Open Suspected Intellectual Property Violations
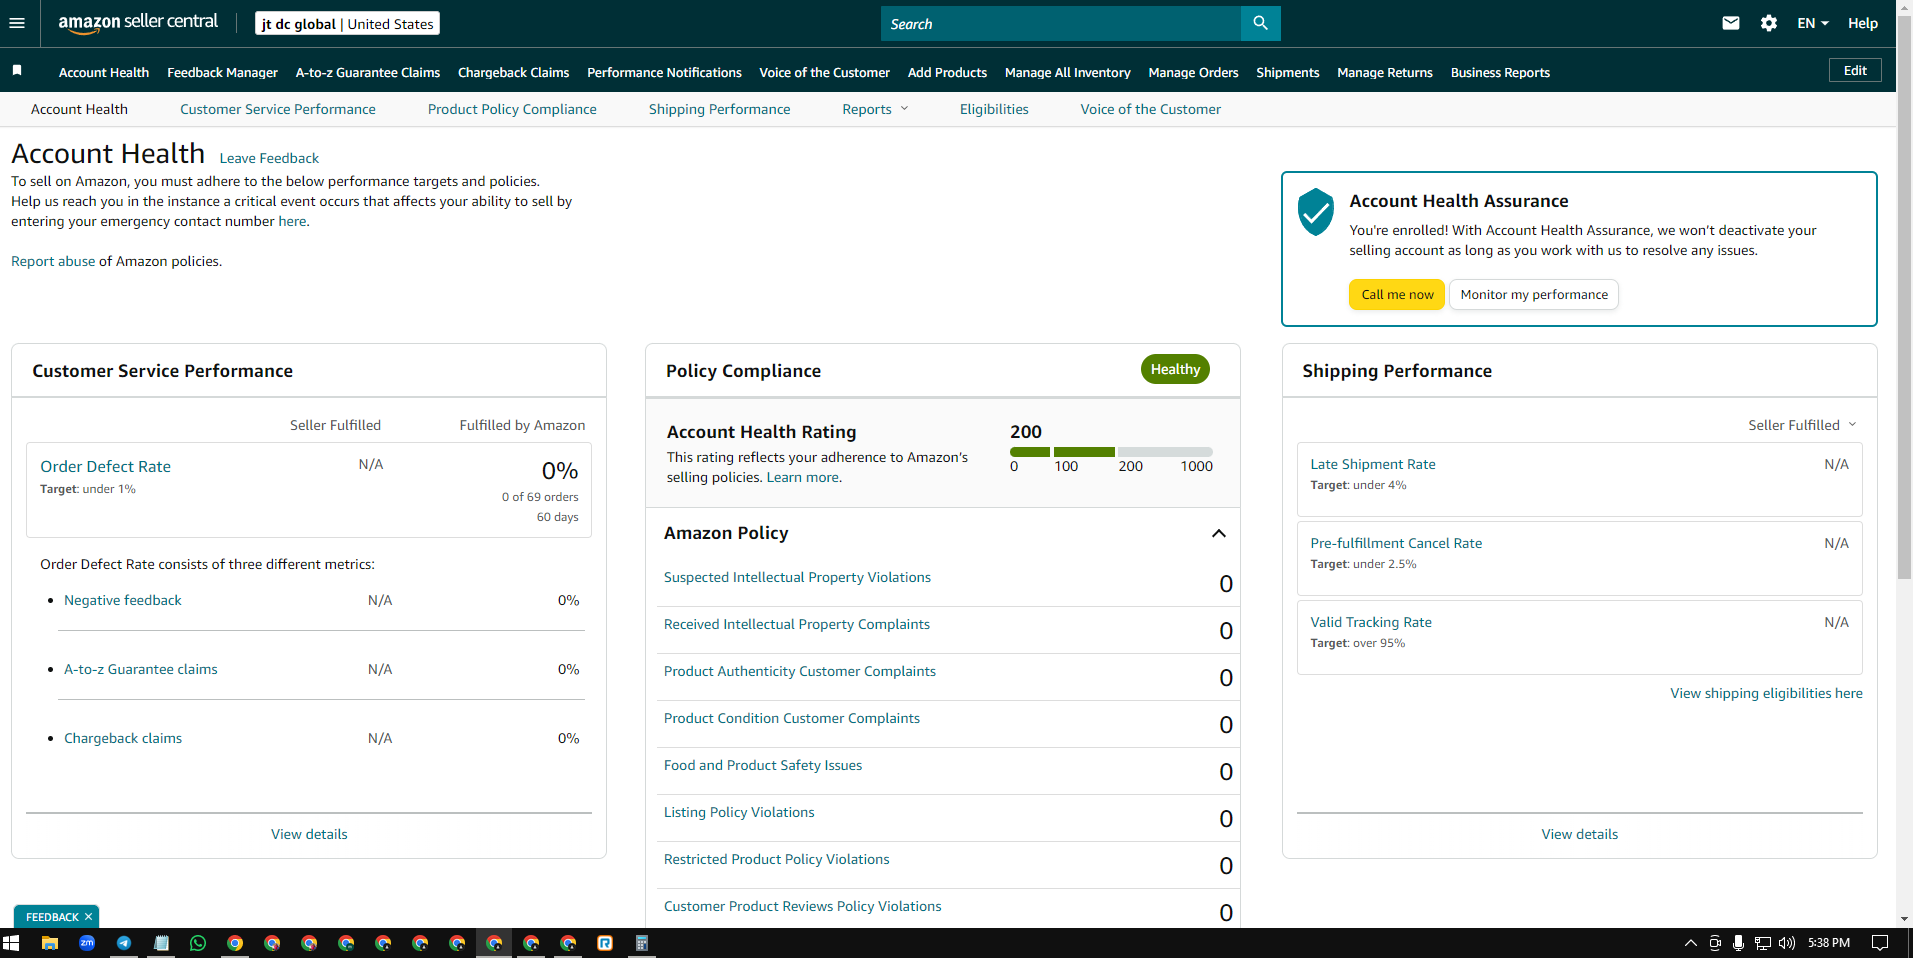Image resolution: width=1913 pixels, height=958 pixels. 797,577
